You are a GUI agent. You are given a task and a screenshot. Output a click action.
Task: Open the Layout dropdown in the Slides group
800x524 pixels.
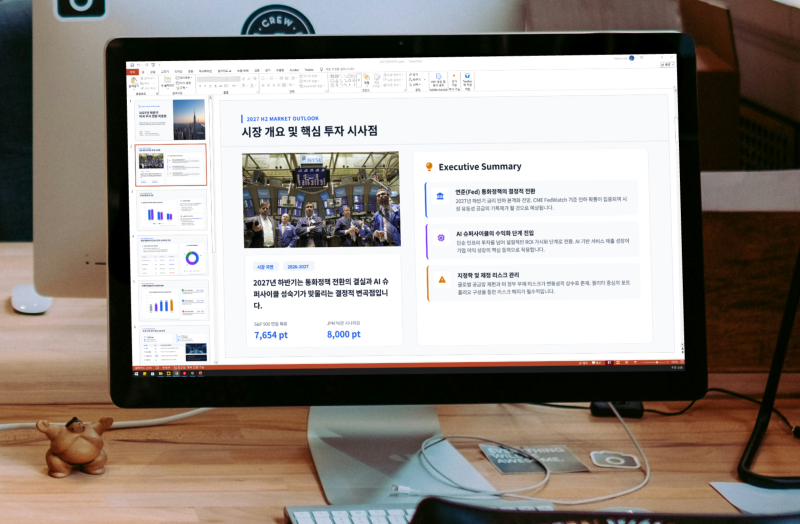(184, 78)
